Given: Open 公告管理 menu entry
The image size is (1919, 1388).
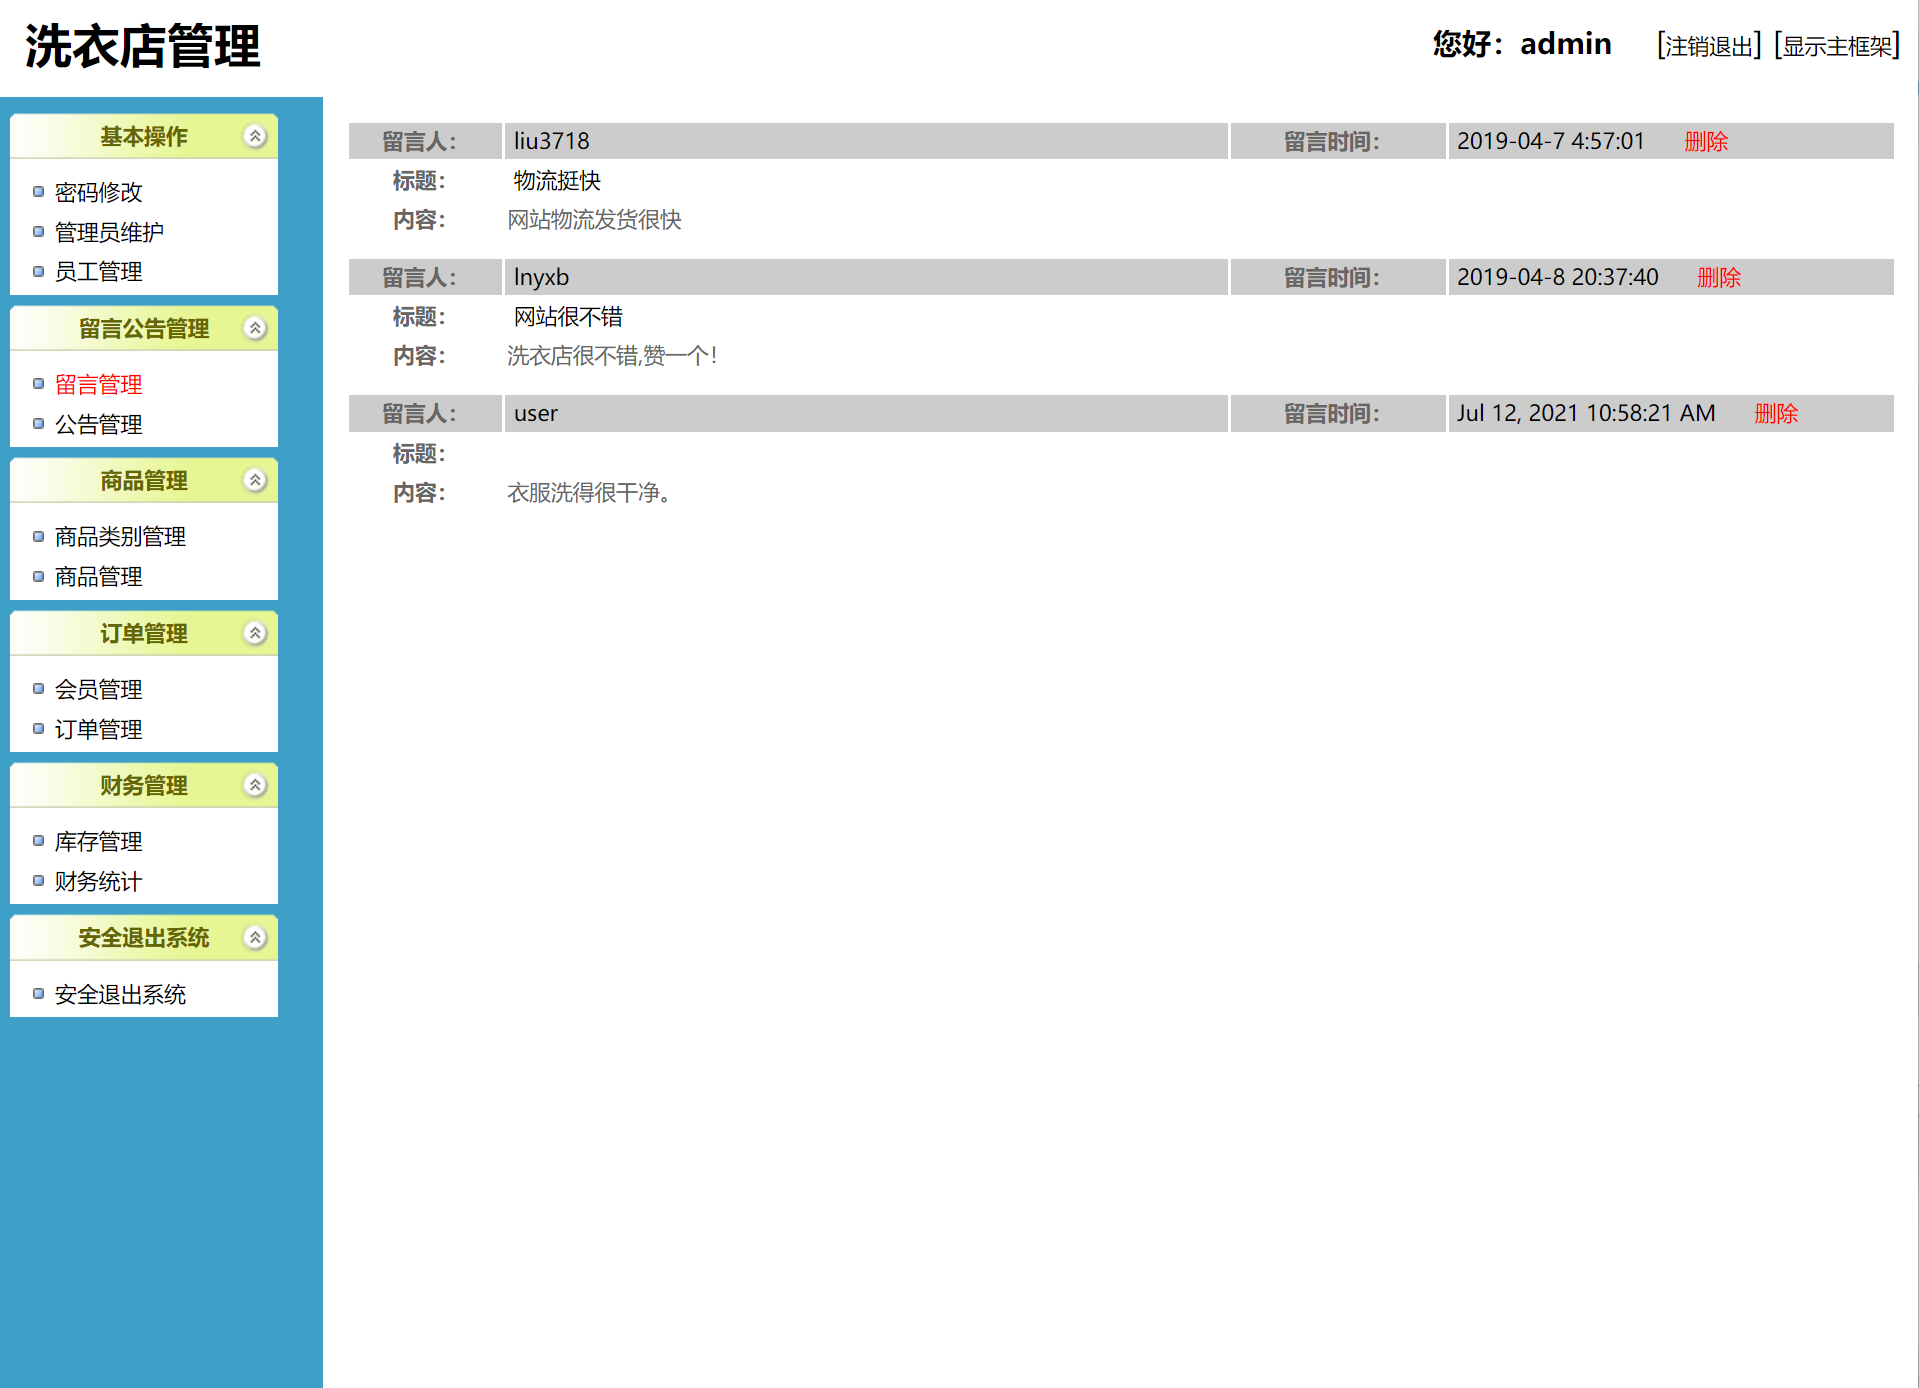Looking at the screenshot, I should 98,425.
